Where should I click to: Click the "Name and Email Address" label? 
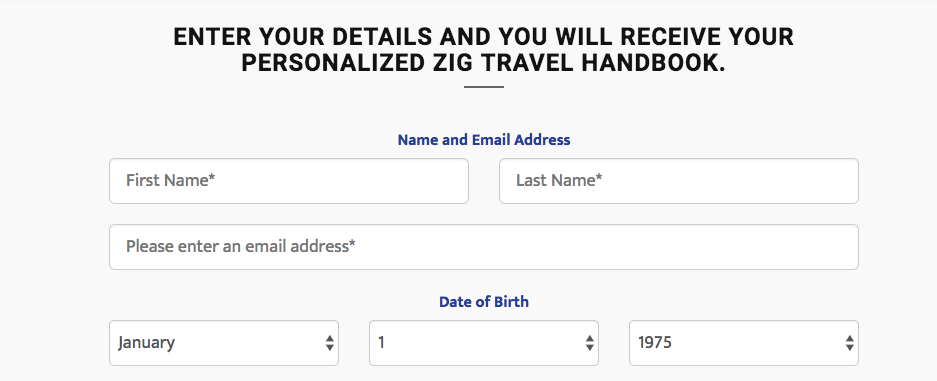(x=484, y=140)
